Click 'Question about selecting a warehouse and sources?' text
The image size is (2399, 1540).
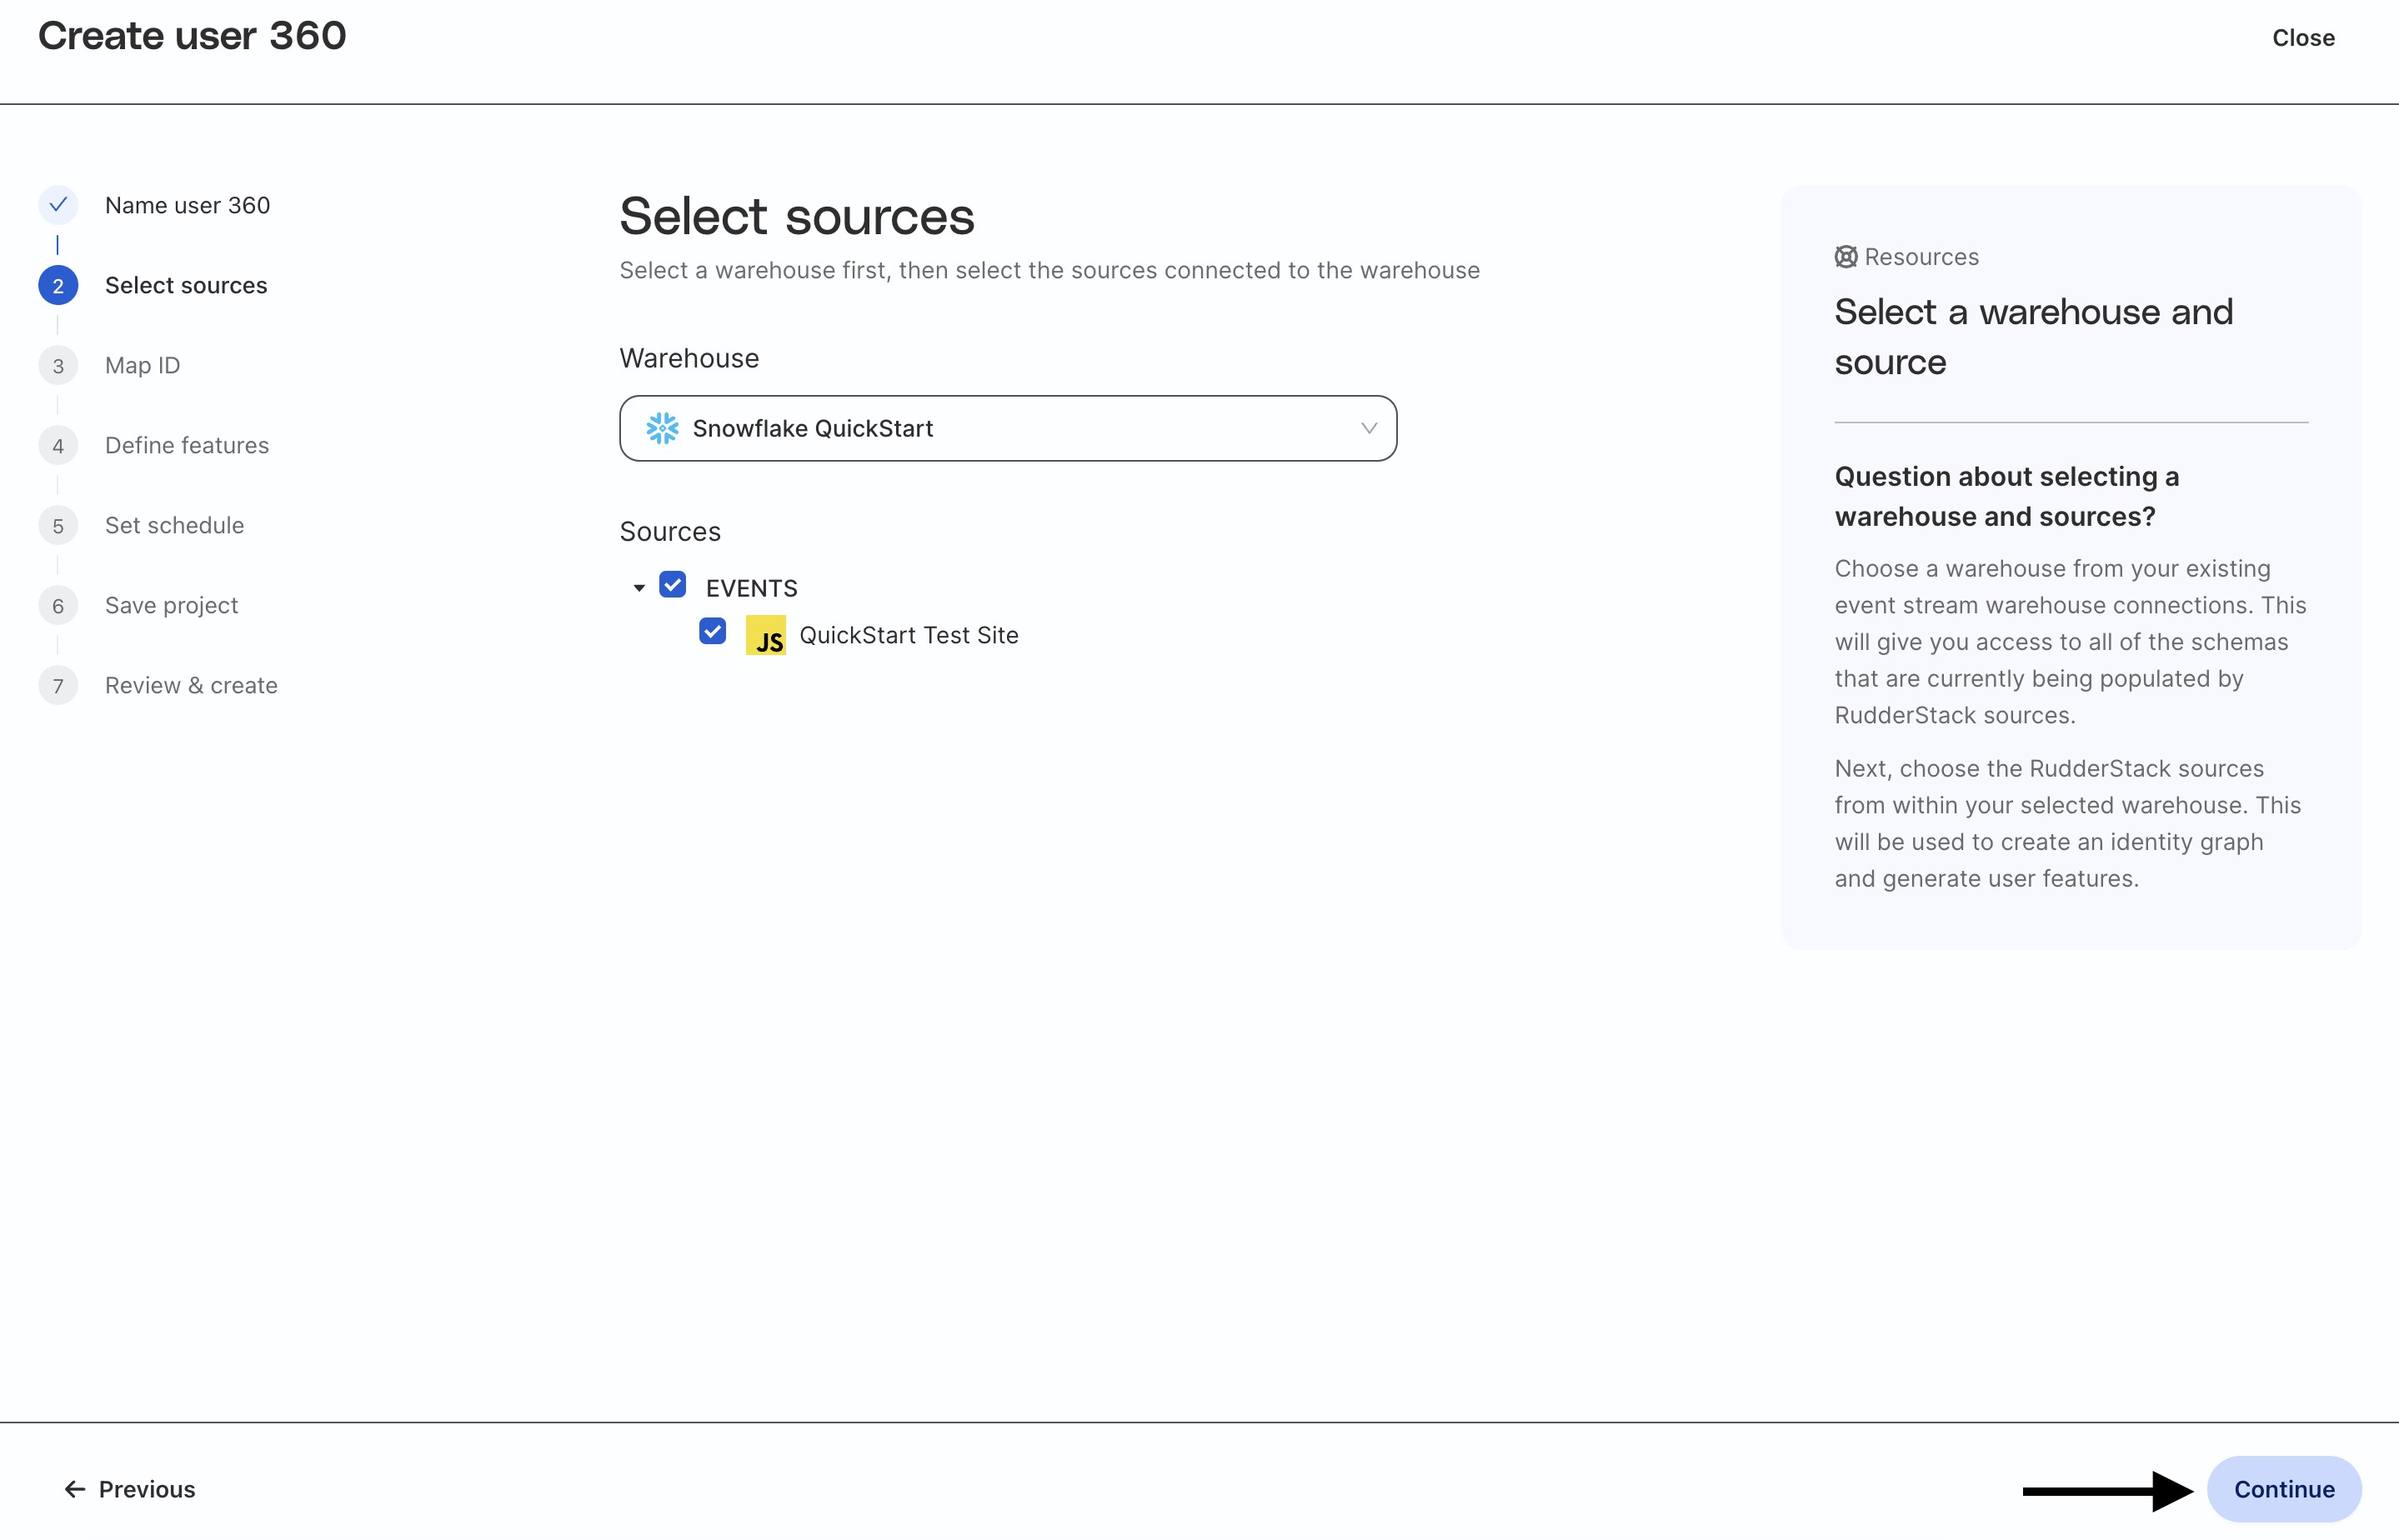(2006, 496)
